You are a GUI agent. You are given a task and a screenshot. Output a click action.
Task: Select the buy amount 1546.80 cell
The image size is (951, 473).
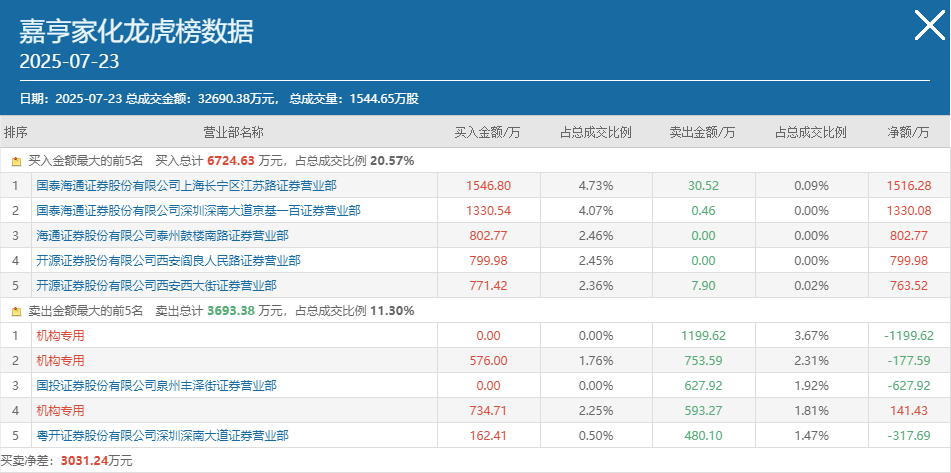tap(489, 186)
